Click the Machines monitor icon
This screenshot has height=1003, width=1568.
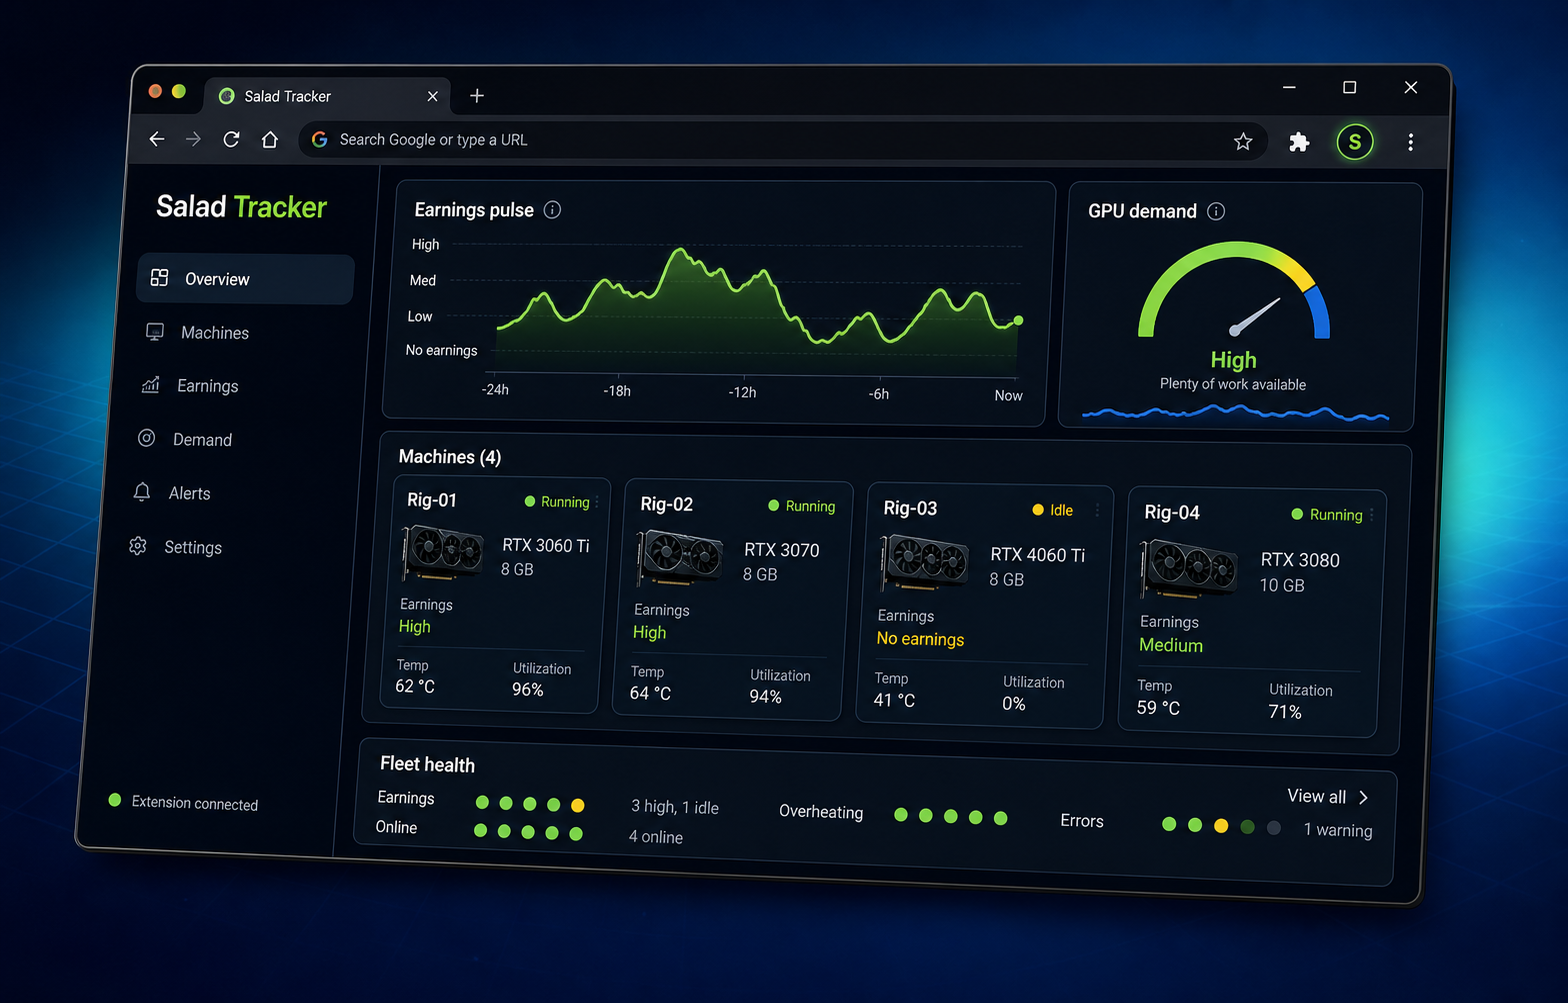coord(155,331)
